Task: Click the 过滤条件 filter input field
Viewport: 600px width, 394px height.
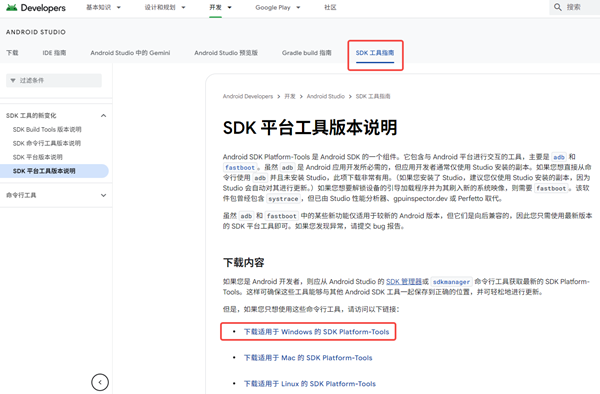Action: [x=54, y=80]
